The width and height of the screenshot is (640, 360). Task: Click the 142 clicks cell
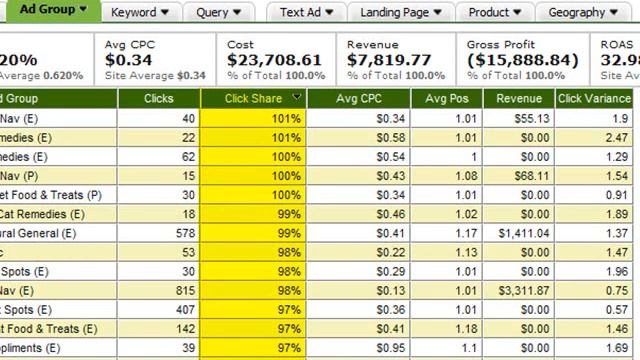(x=158, y=329)
